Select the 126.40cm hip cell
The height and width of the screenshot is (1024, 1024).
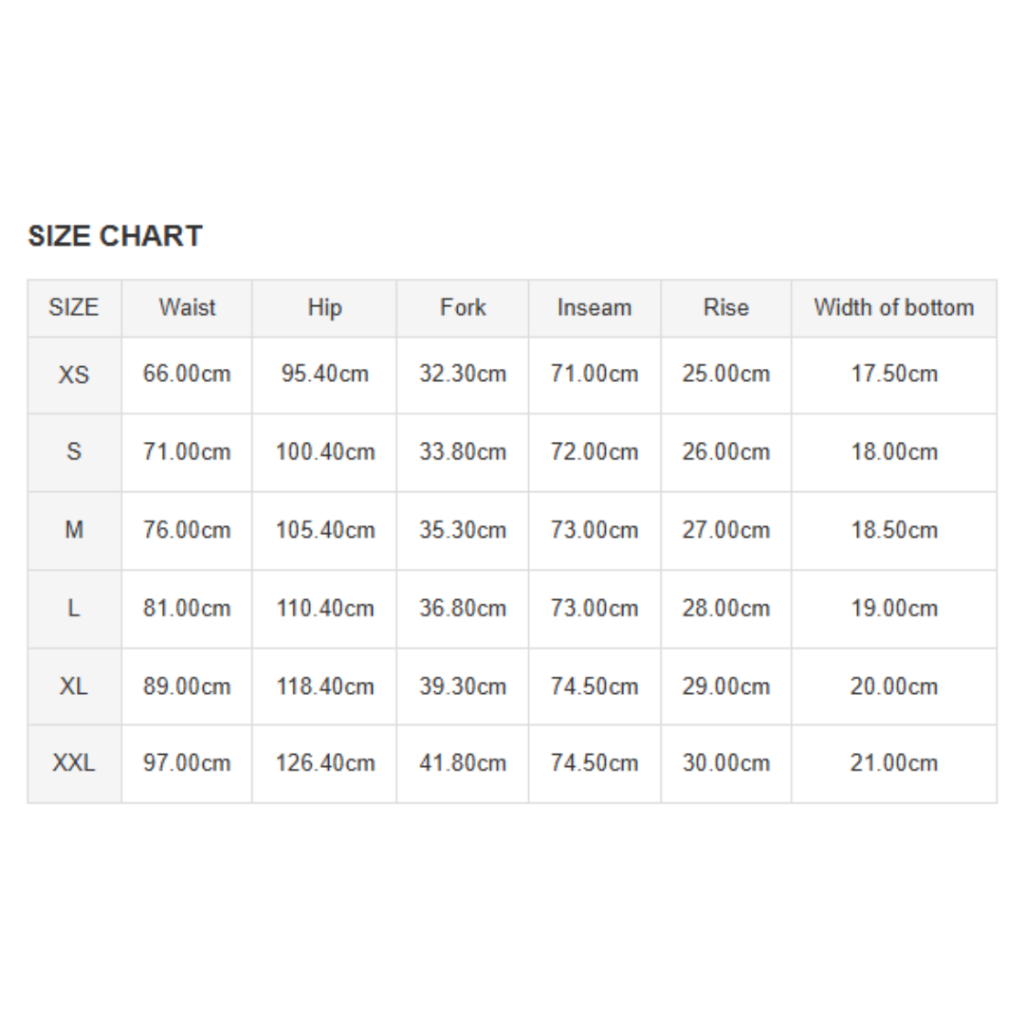click(325, 764)
